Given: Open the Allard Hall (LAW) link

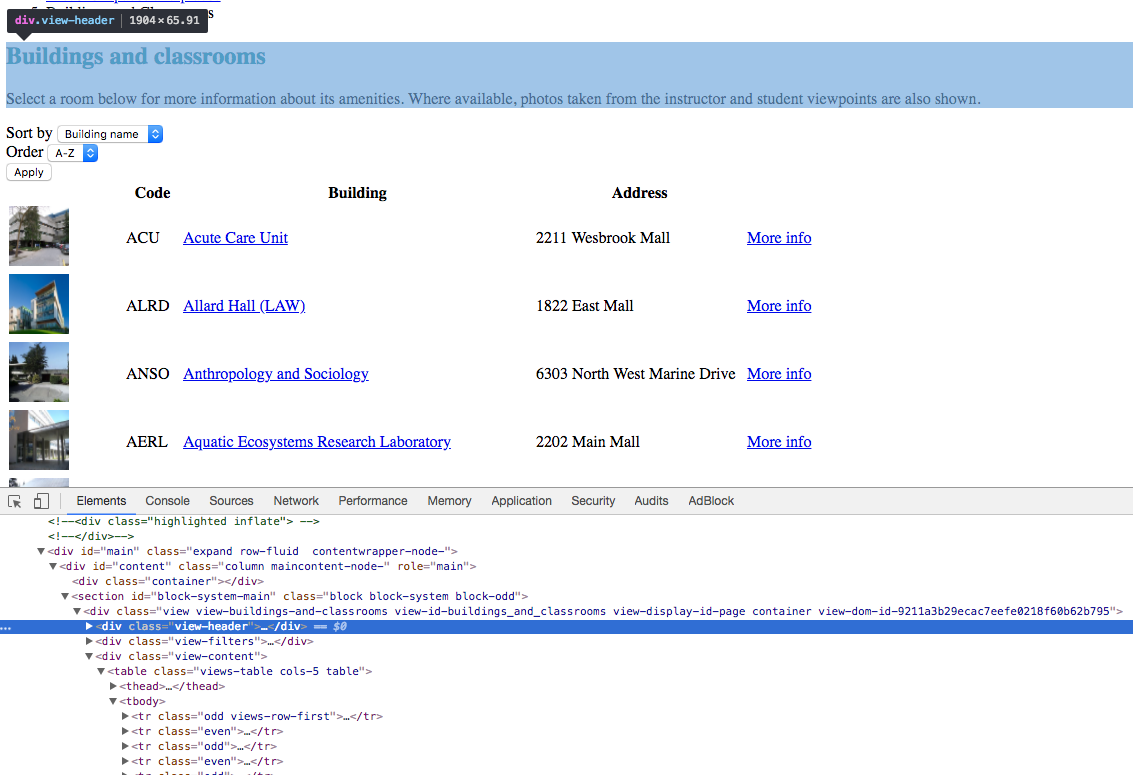Looking at the screenshot, I should (x=244, y=306).
